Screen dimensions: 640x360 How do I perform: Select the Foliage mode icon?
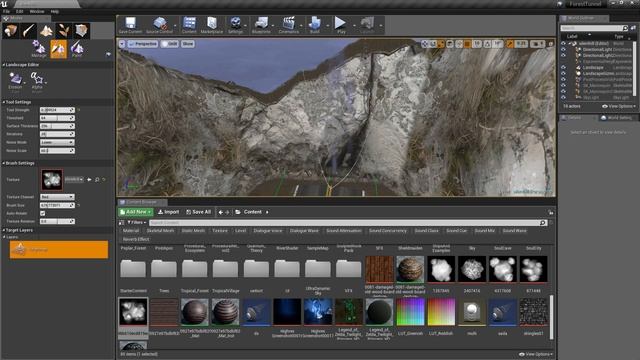[x=63, y=31]
